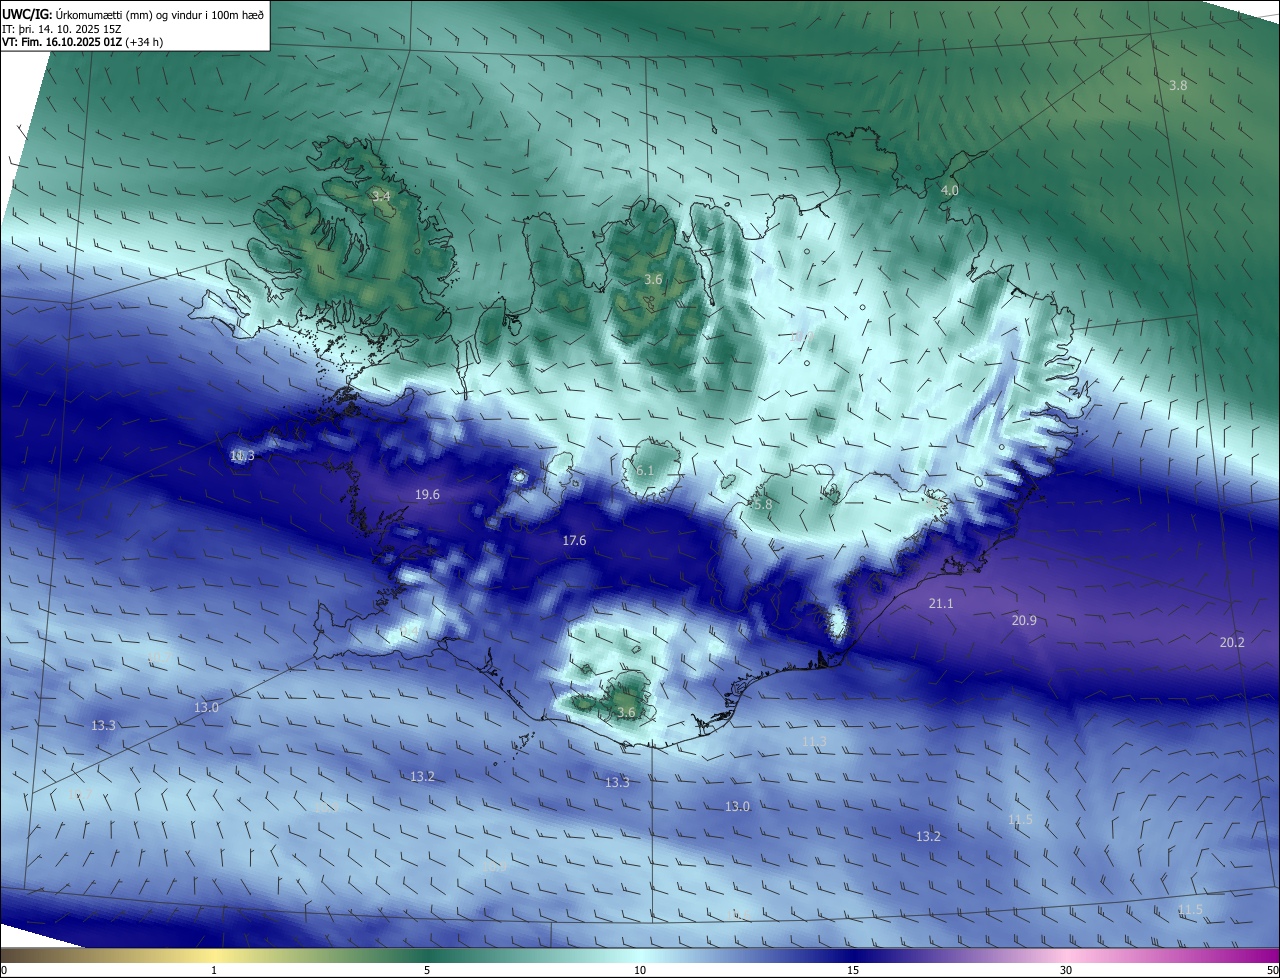Viewport: 1280px width, 978px height.
Task: Click the 30 tick on the color scale
Action: tap(1066, 971)
